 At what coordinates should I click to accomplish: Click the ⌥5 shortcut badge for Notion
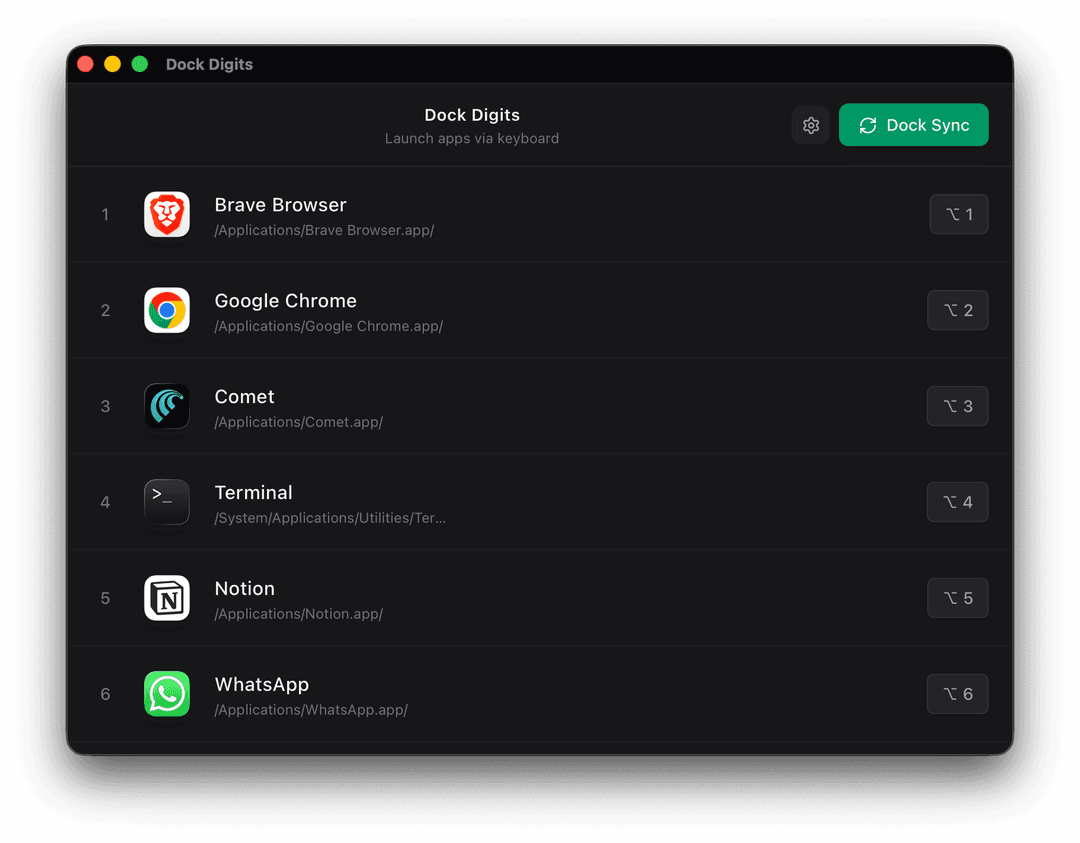pyautogui.click(x=958, y=597)
